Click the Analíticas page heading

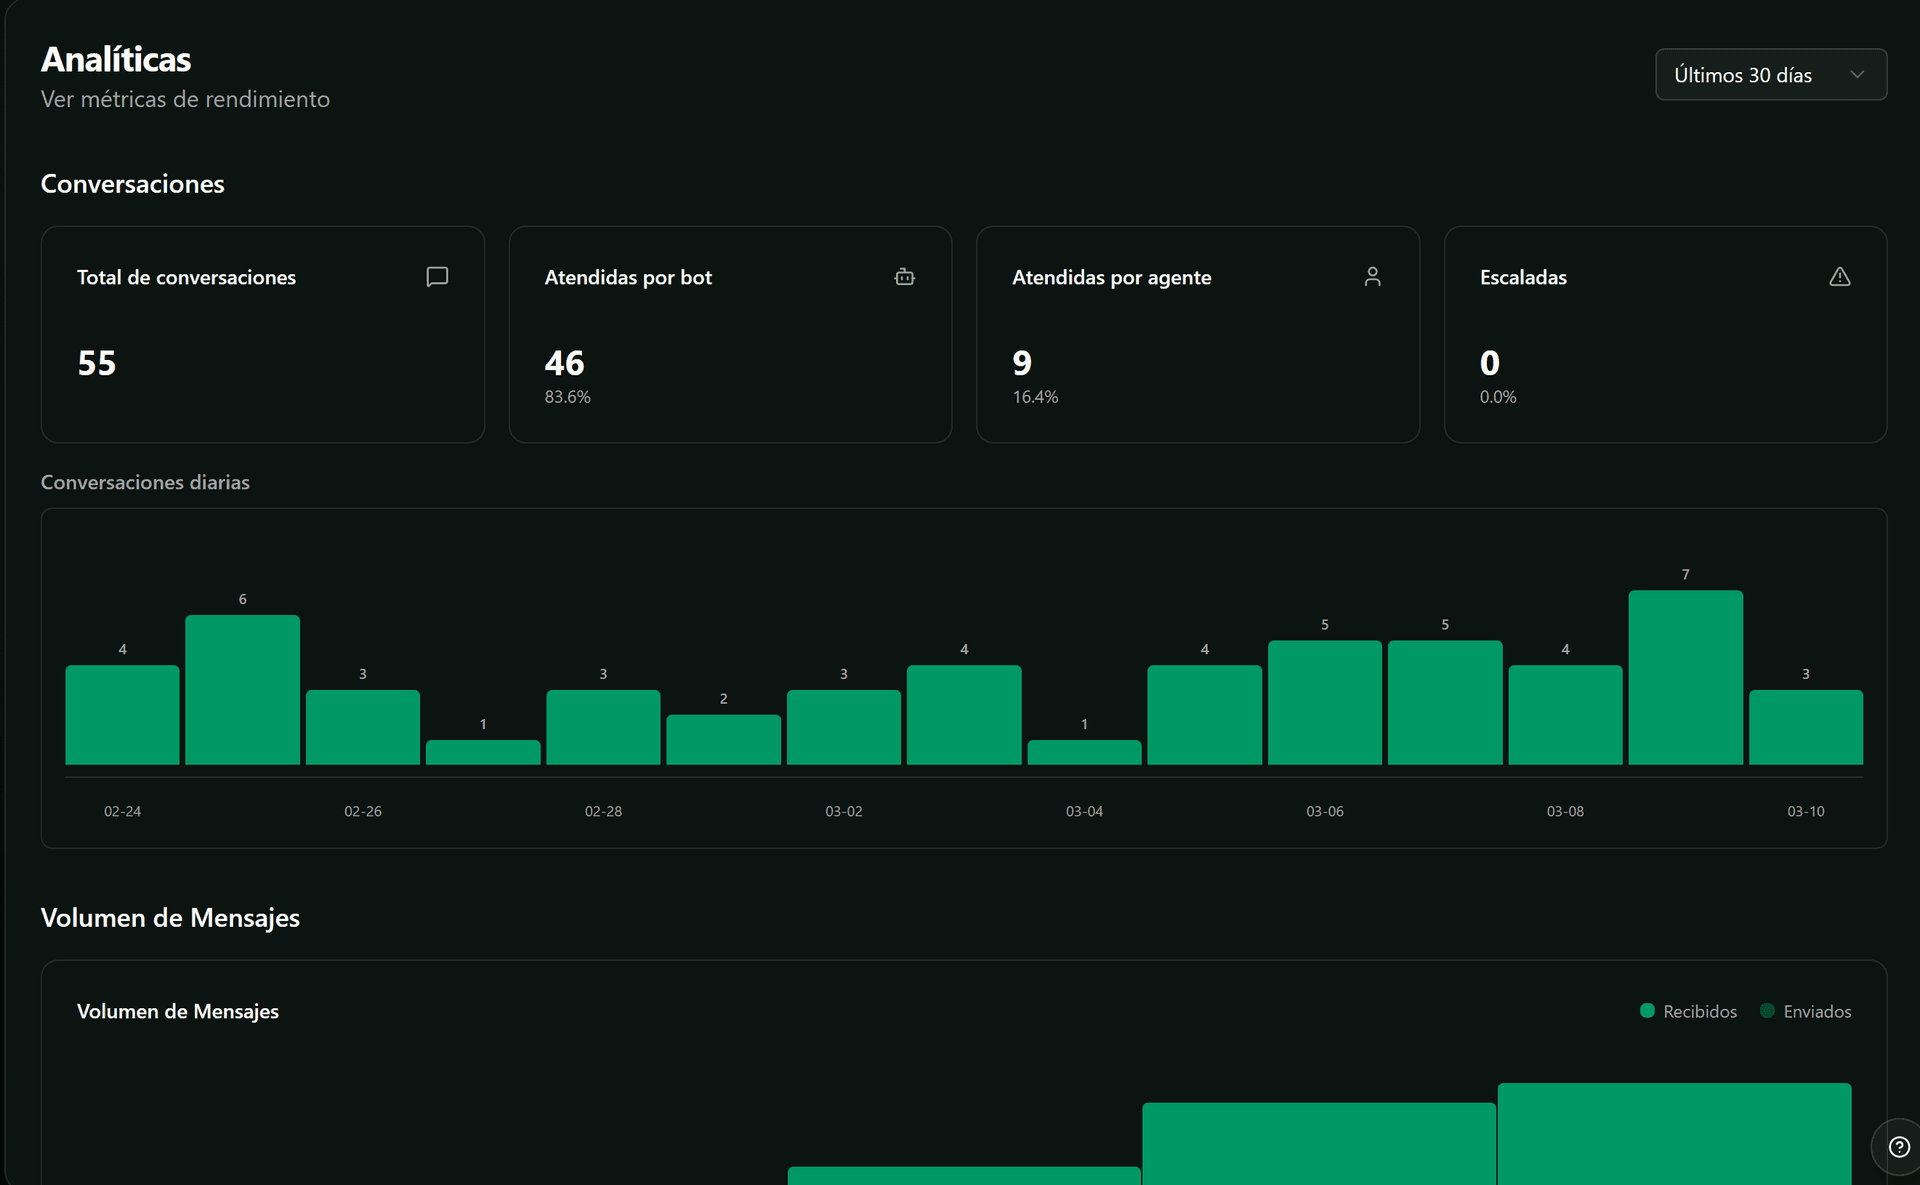(115, 59)
